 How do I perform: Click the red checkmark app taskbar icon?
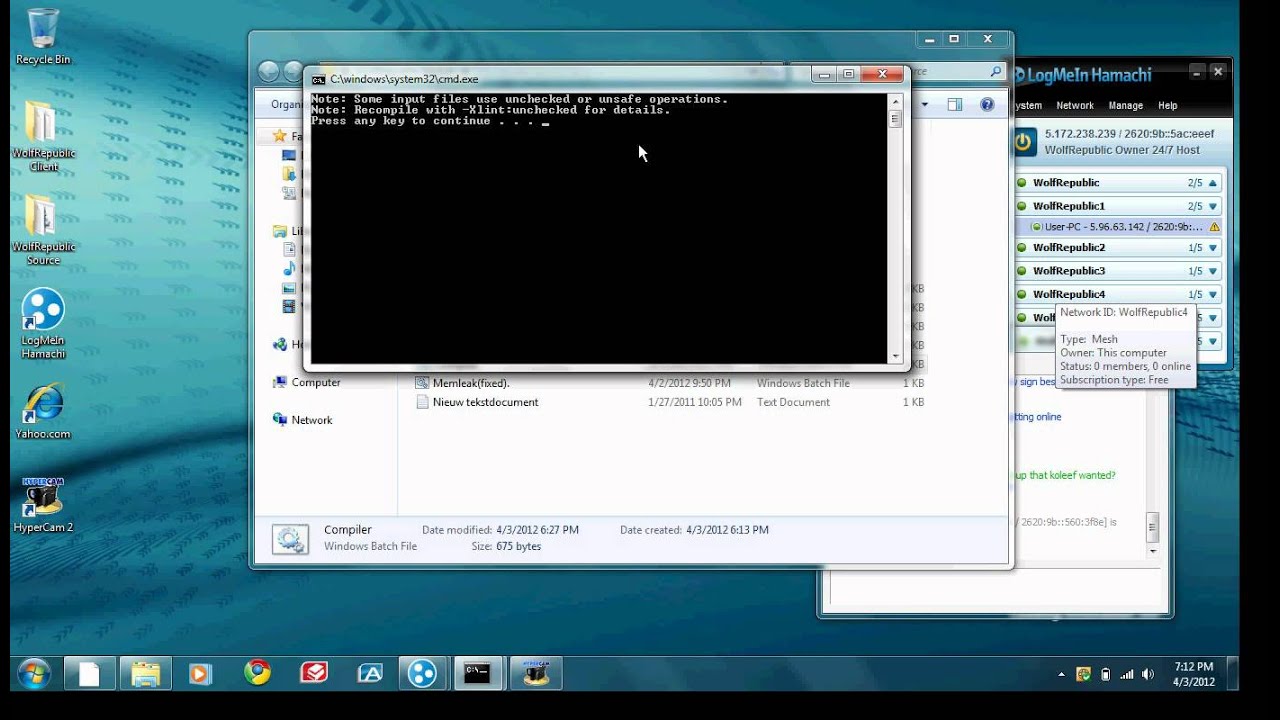tap(314, 673)
